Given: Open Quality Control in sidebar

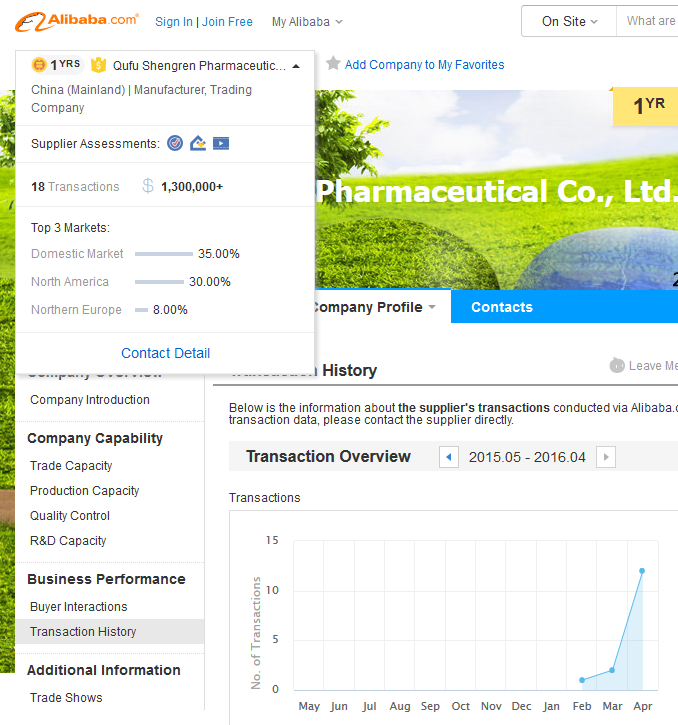Looking at the screenshot, I should click(x=70, y=516).
